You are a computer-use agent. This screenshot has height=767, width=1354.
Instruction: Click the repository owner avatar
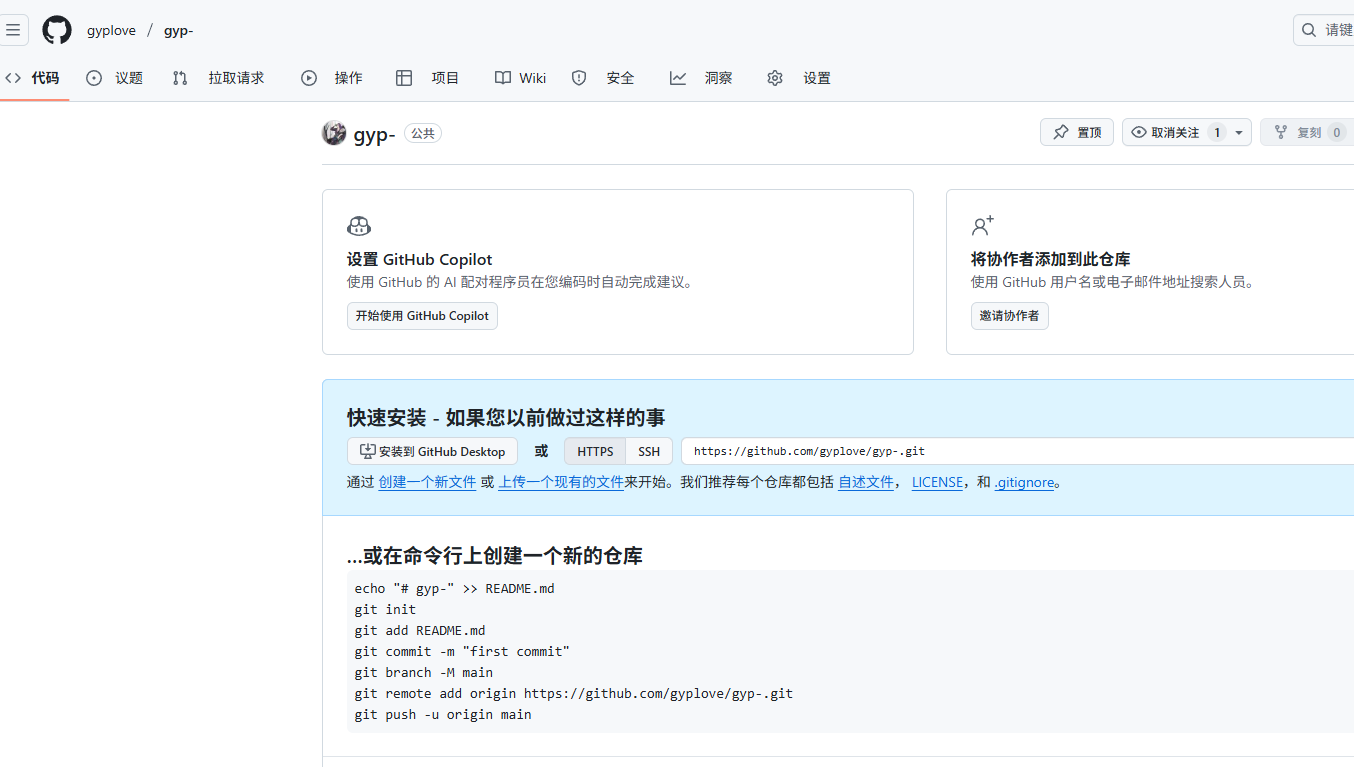click(x=334, y=133)
